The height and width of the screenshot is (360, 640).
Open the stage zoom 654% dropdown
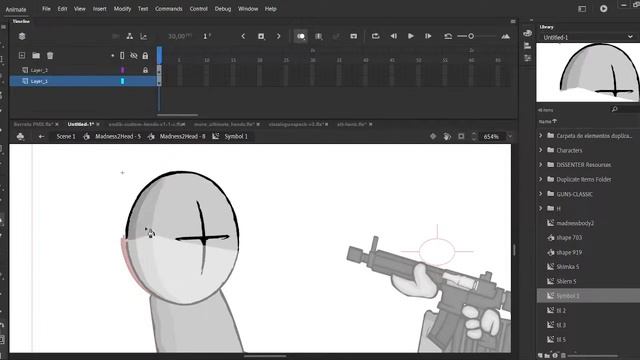pyautogui.click(x=510, y=136)
